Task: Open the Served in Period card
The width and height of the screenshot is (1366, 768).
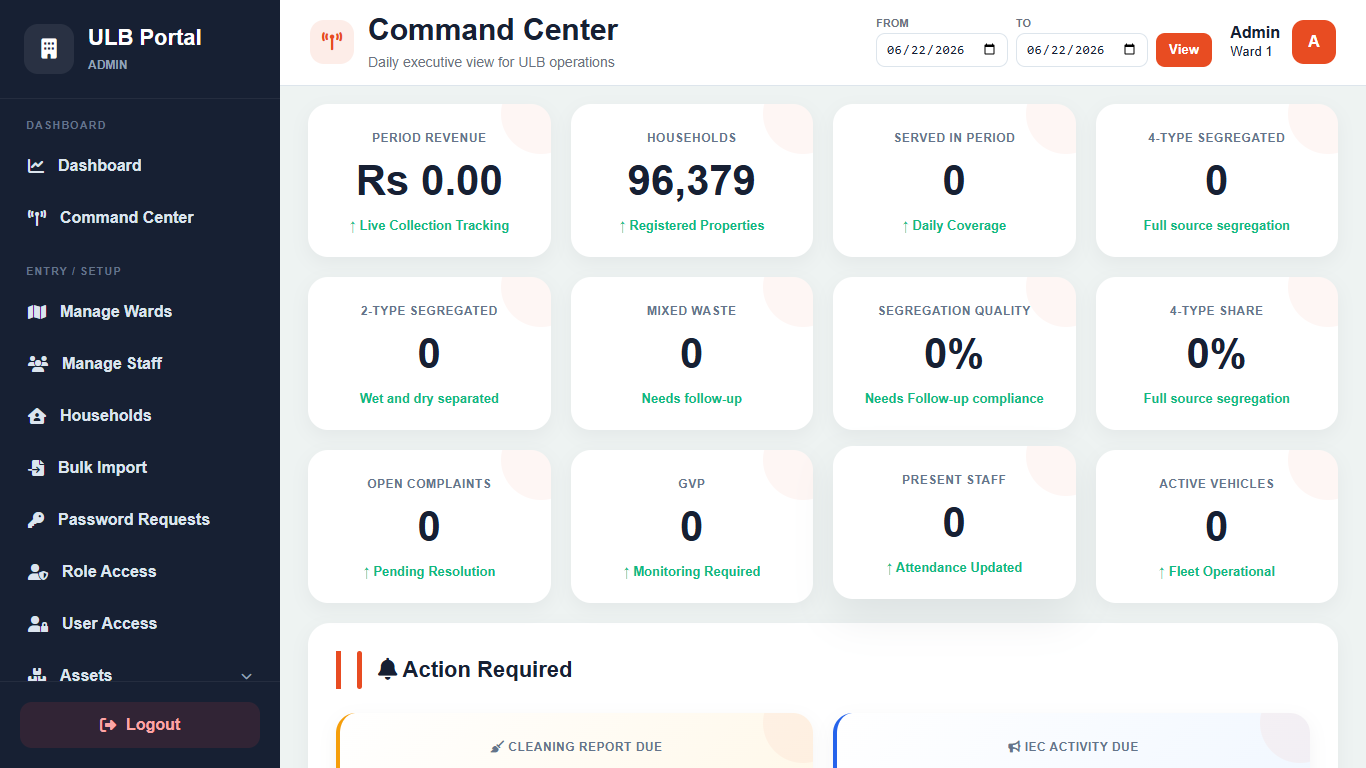Action: [954, 180]
